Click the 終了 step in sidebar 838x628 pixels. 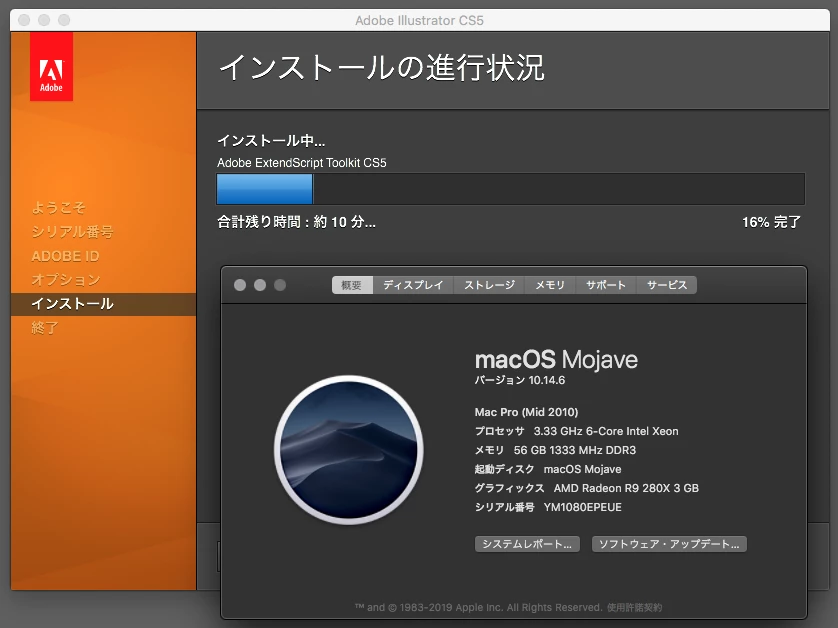45,328
